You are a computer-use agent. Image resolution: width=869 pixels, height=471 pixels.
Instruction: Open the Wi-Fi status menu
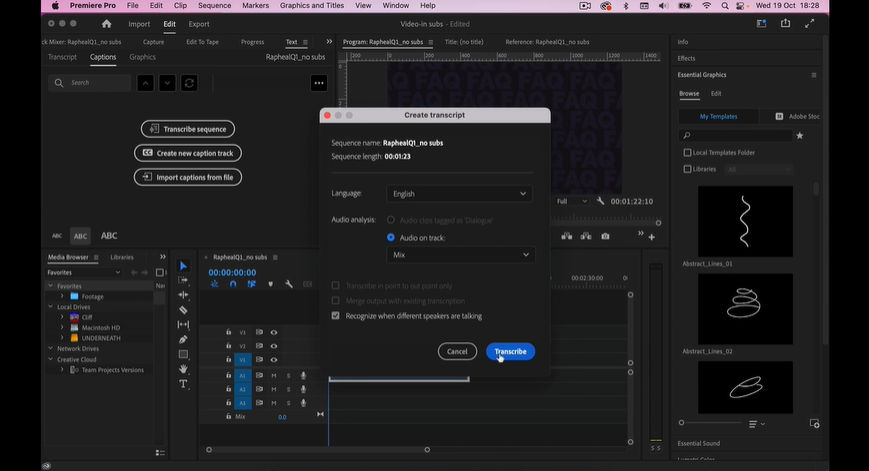tap(707, 6)
